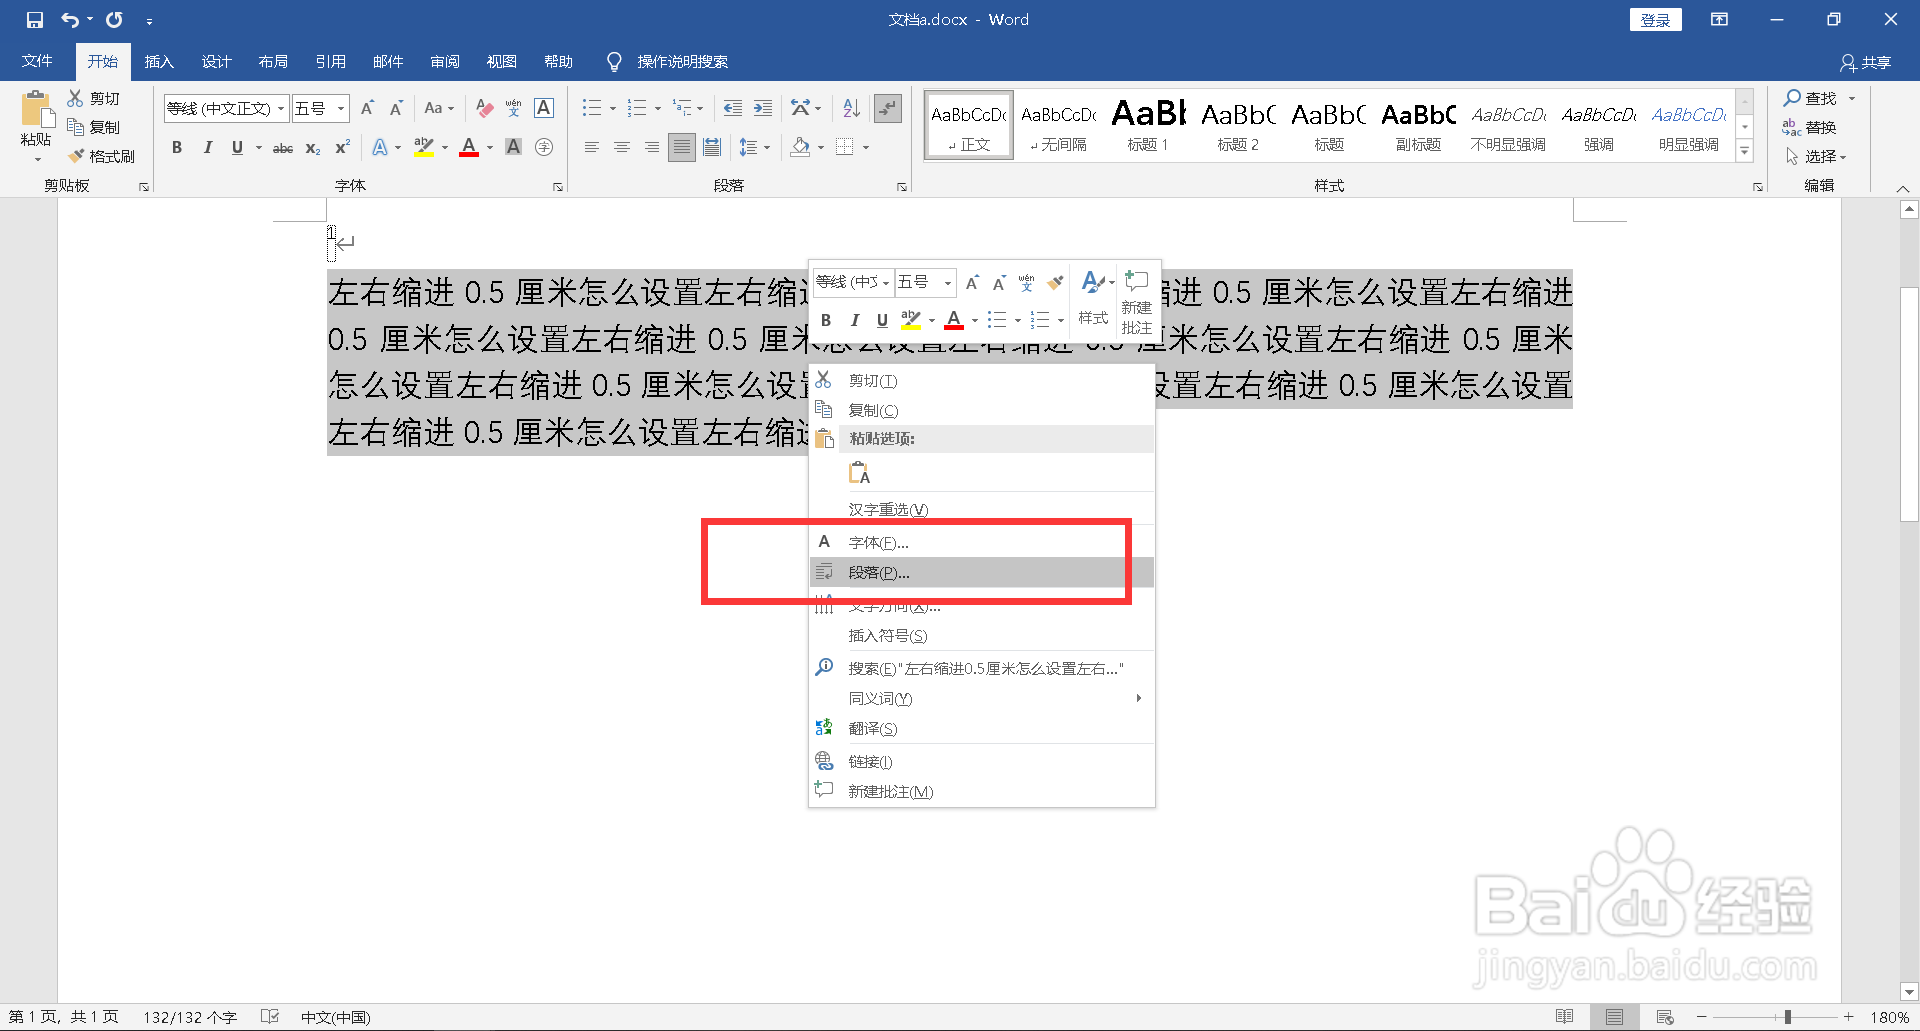This screenshot has height=1031, width=1920.
Task: Apply superscript formatting
Action: 342,148
